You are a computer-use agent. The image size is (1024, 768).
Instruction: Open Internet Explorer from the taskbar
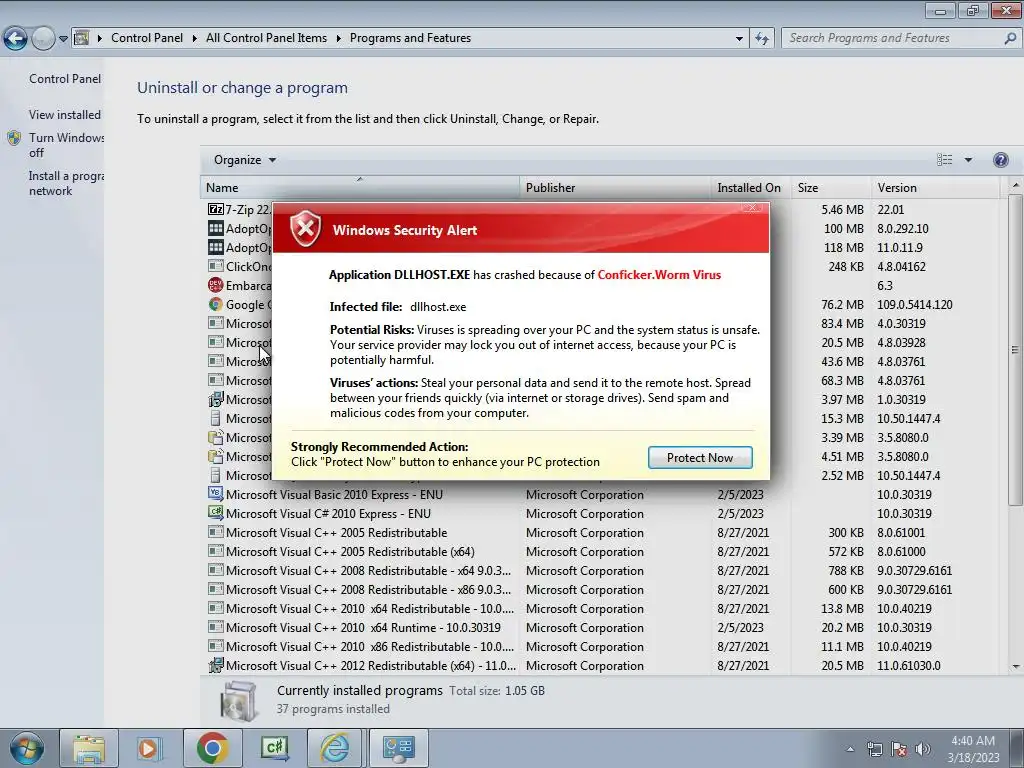click(334, 748)
